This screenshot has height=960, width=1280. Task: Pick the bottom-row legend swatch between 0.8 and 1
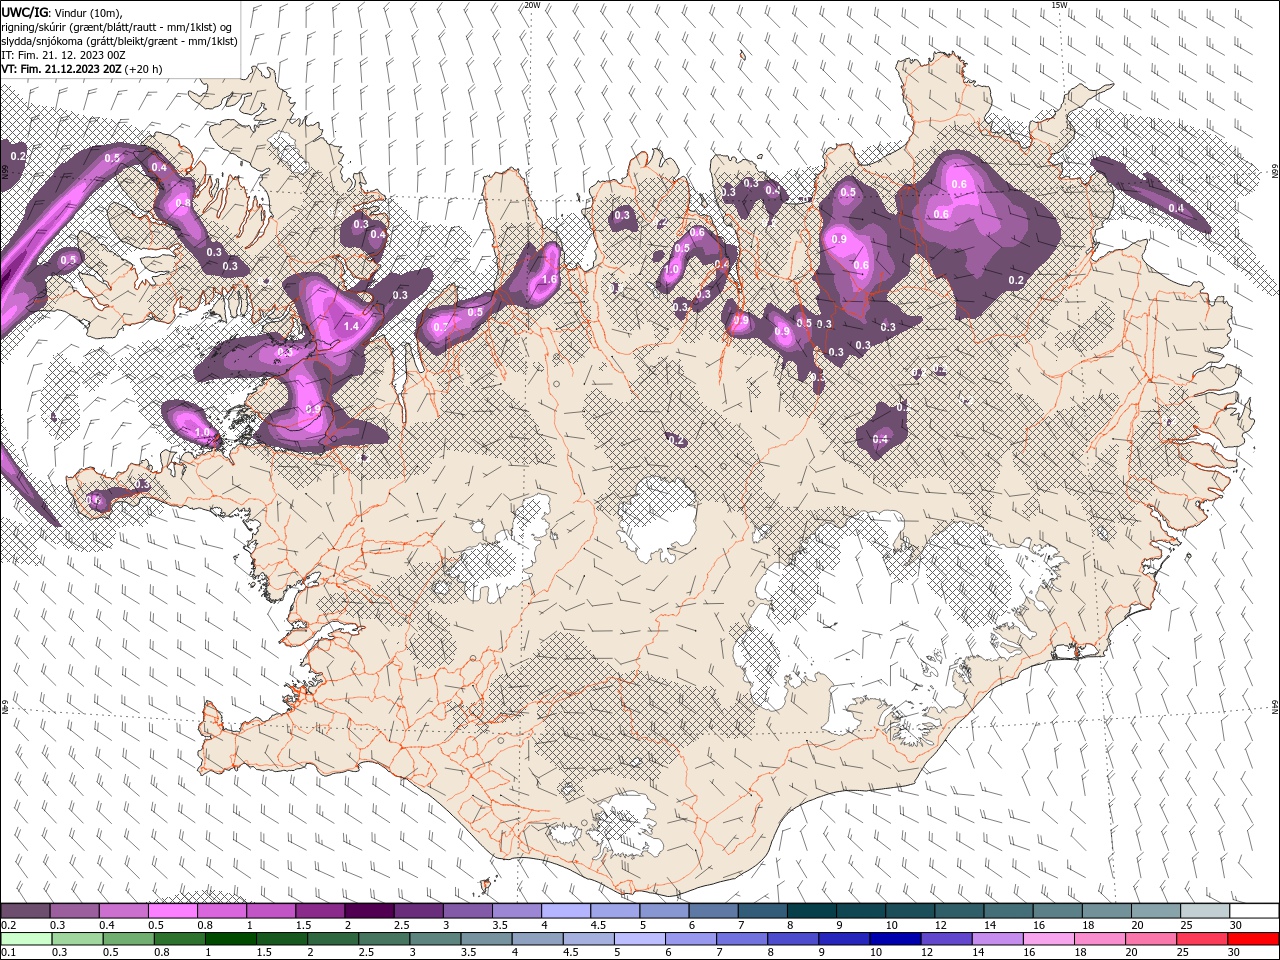point(179,939)
